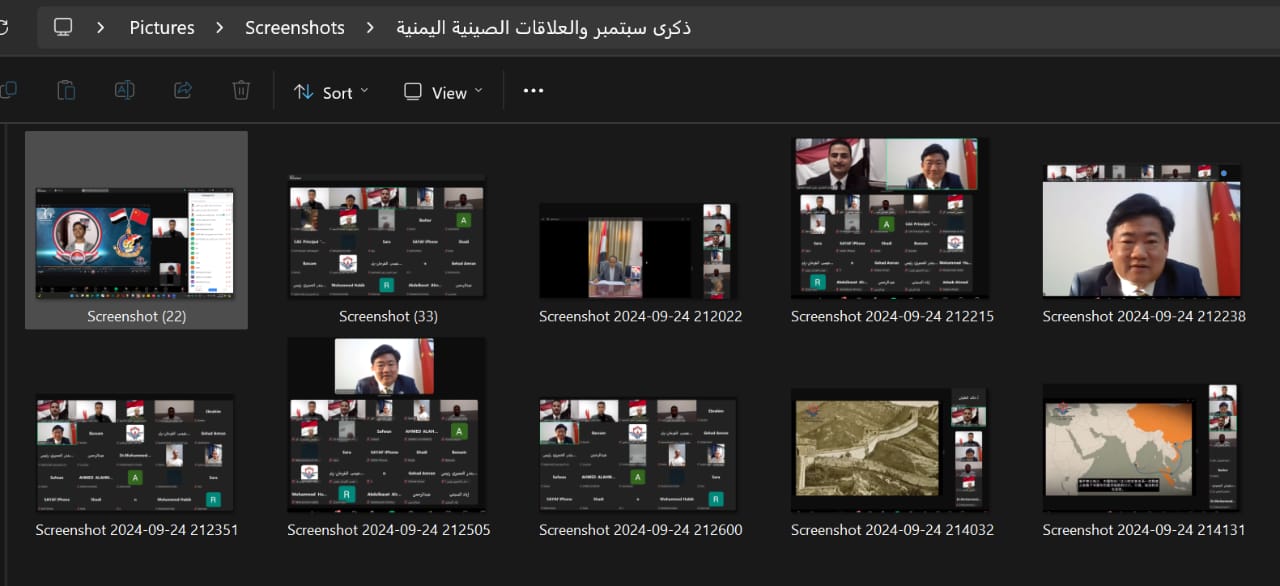The image size is (1280, 586).
Task: Expand the chevron right after Screenshots breadcrumb
Action: (370, 28)
